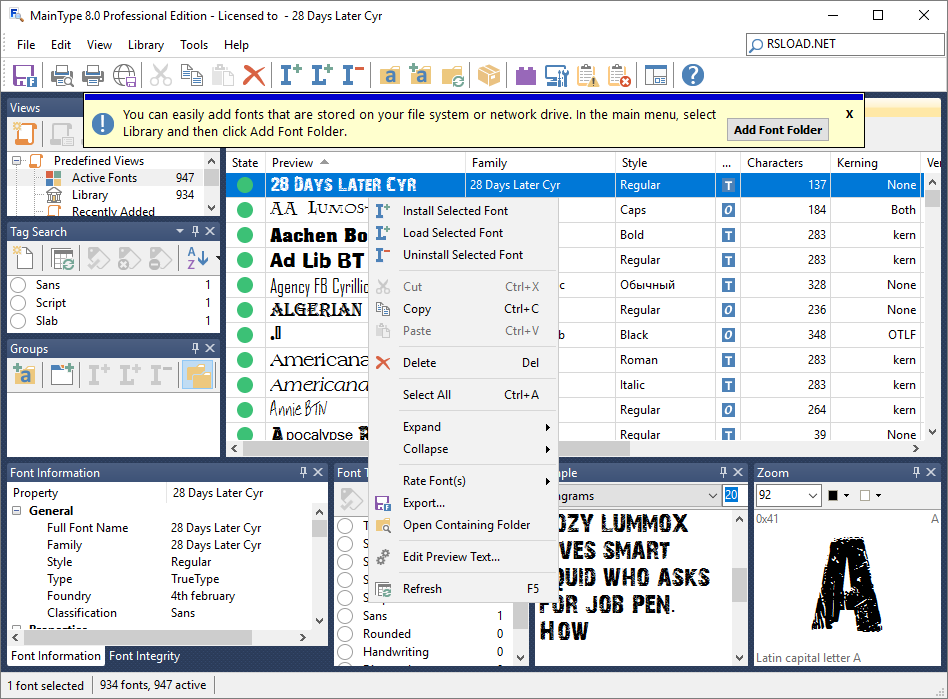The image size is (948, 699).
Task: Click the globe web toolbar icon
Action: [125, 76]
